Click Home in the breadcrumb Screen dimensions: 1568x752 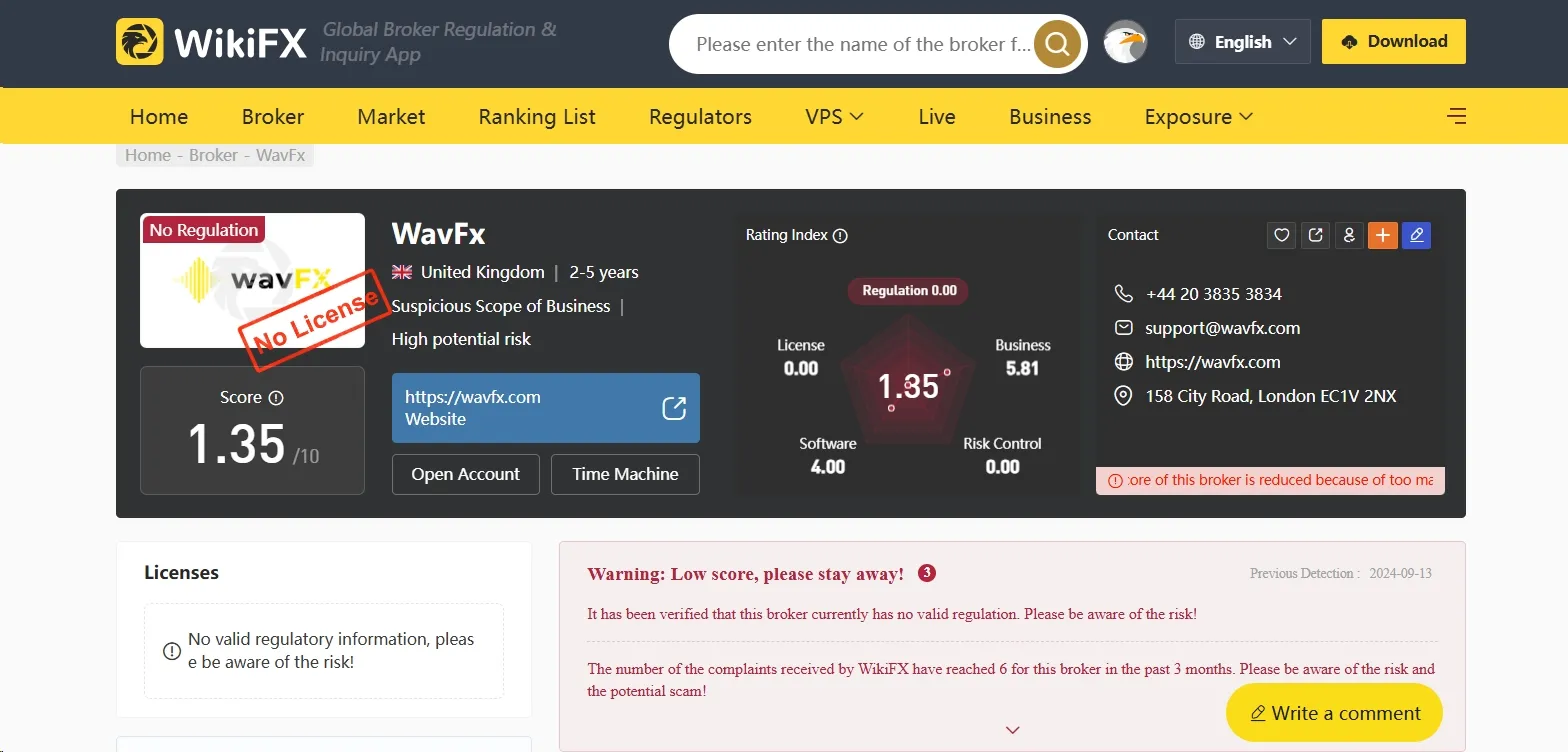(x=148, y=155)
